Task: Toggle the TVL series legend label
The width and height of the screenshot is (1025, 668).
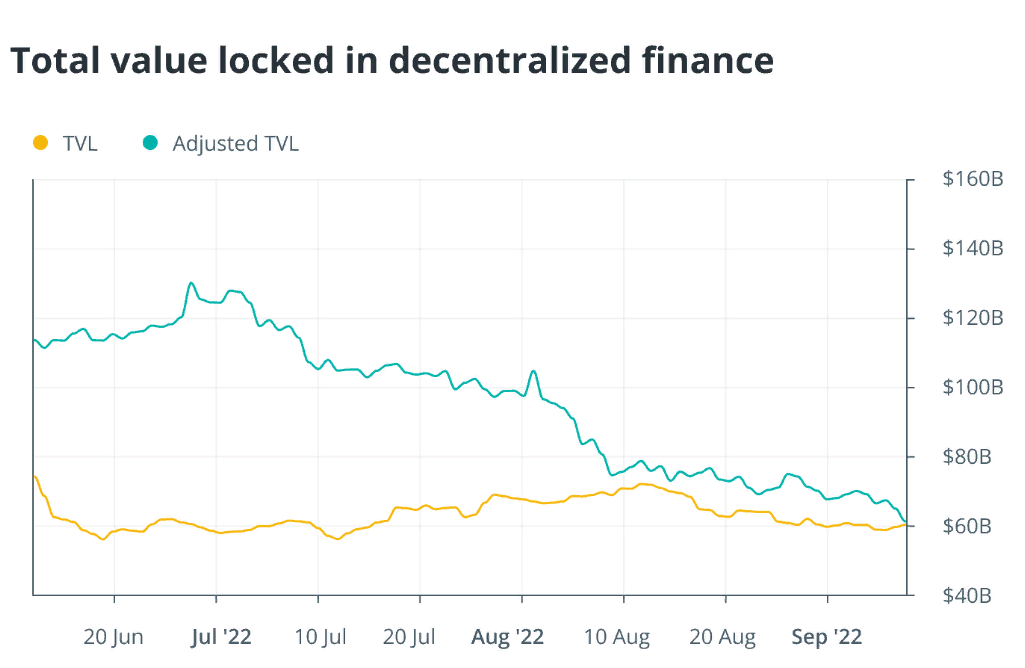Action: coord(80,143)
